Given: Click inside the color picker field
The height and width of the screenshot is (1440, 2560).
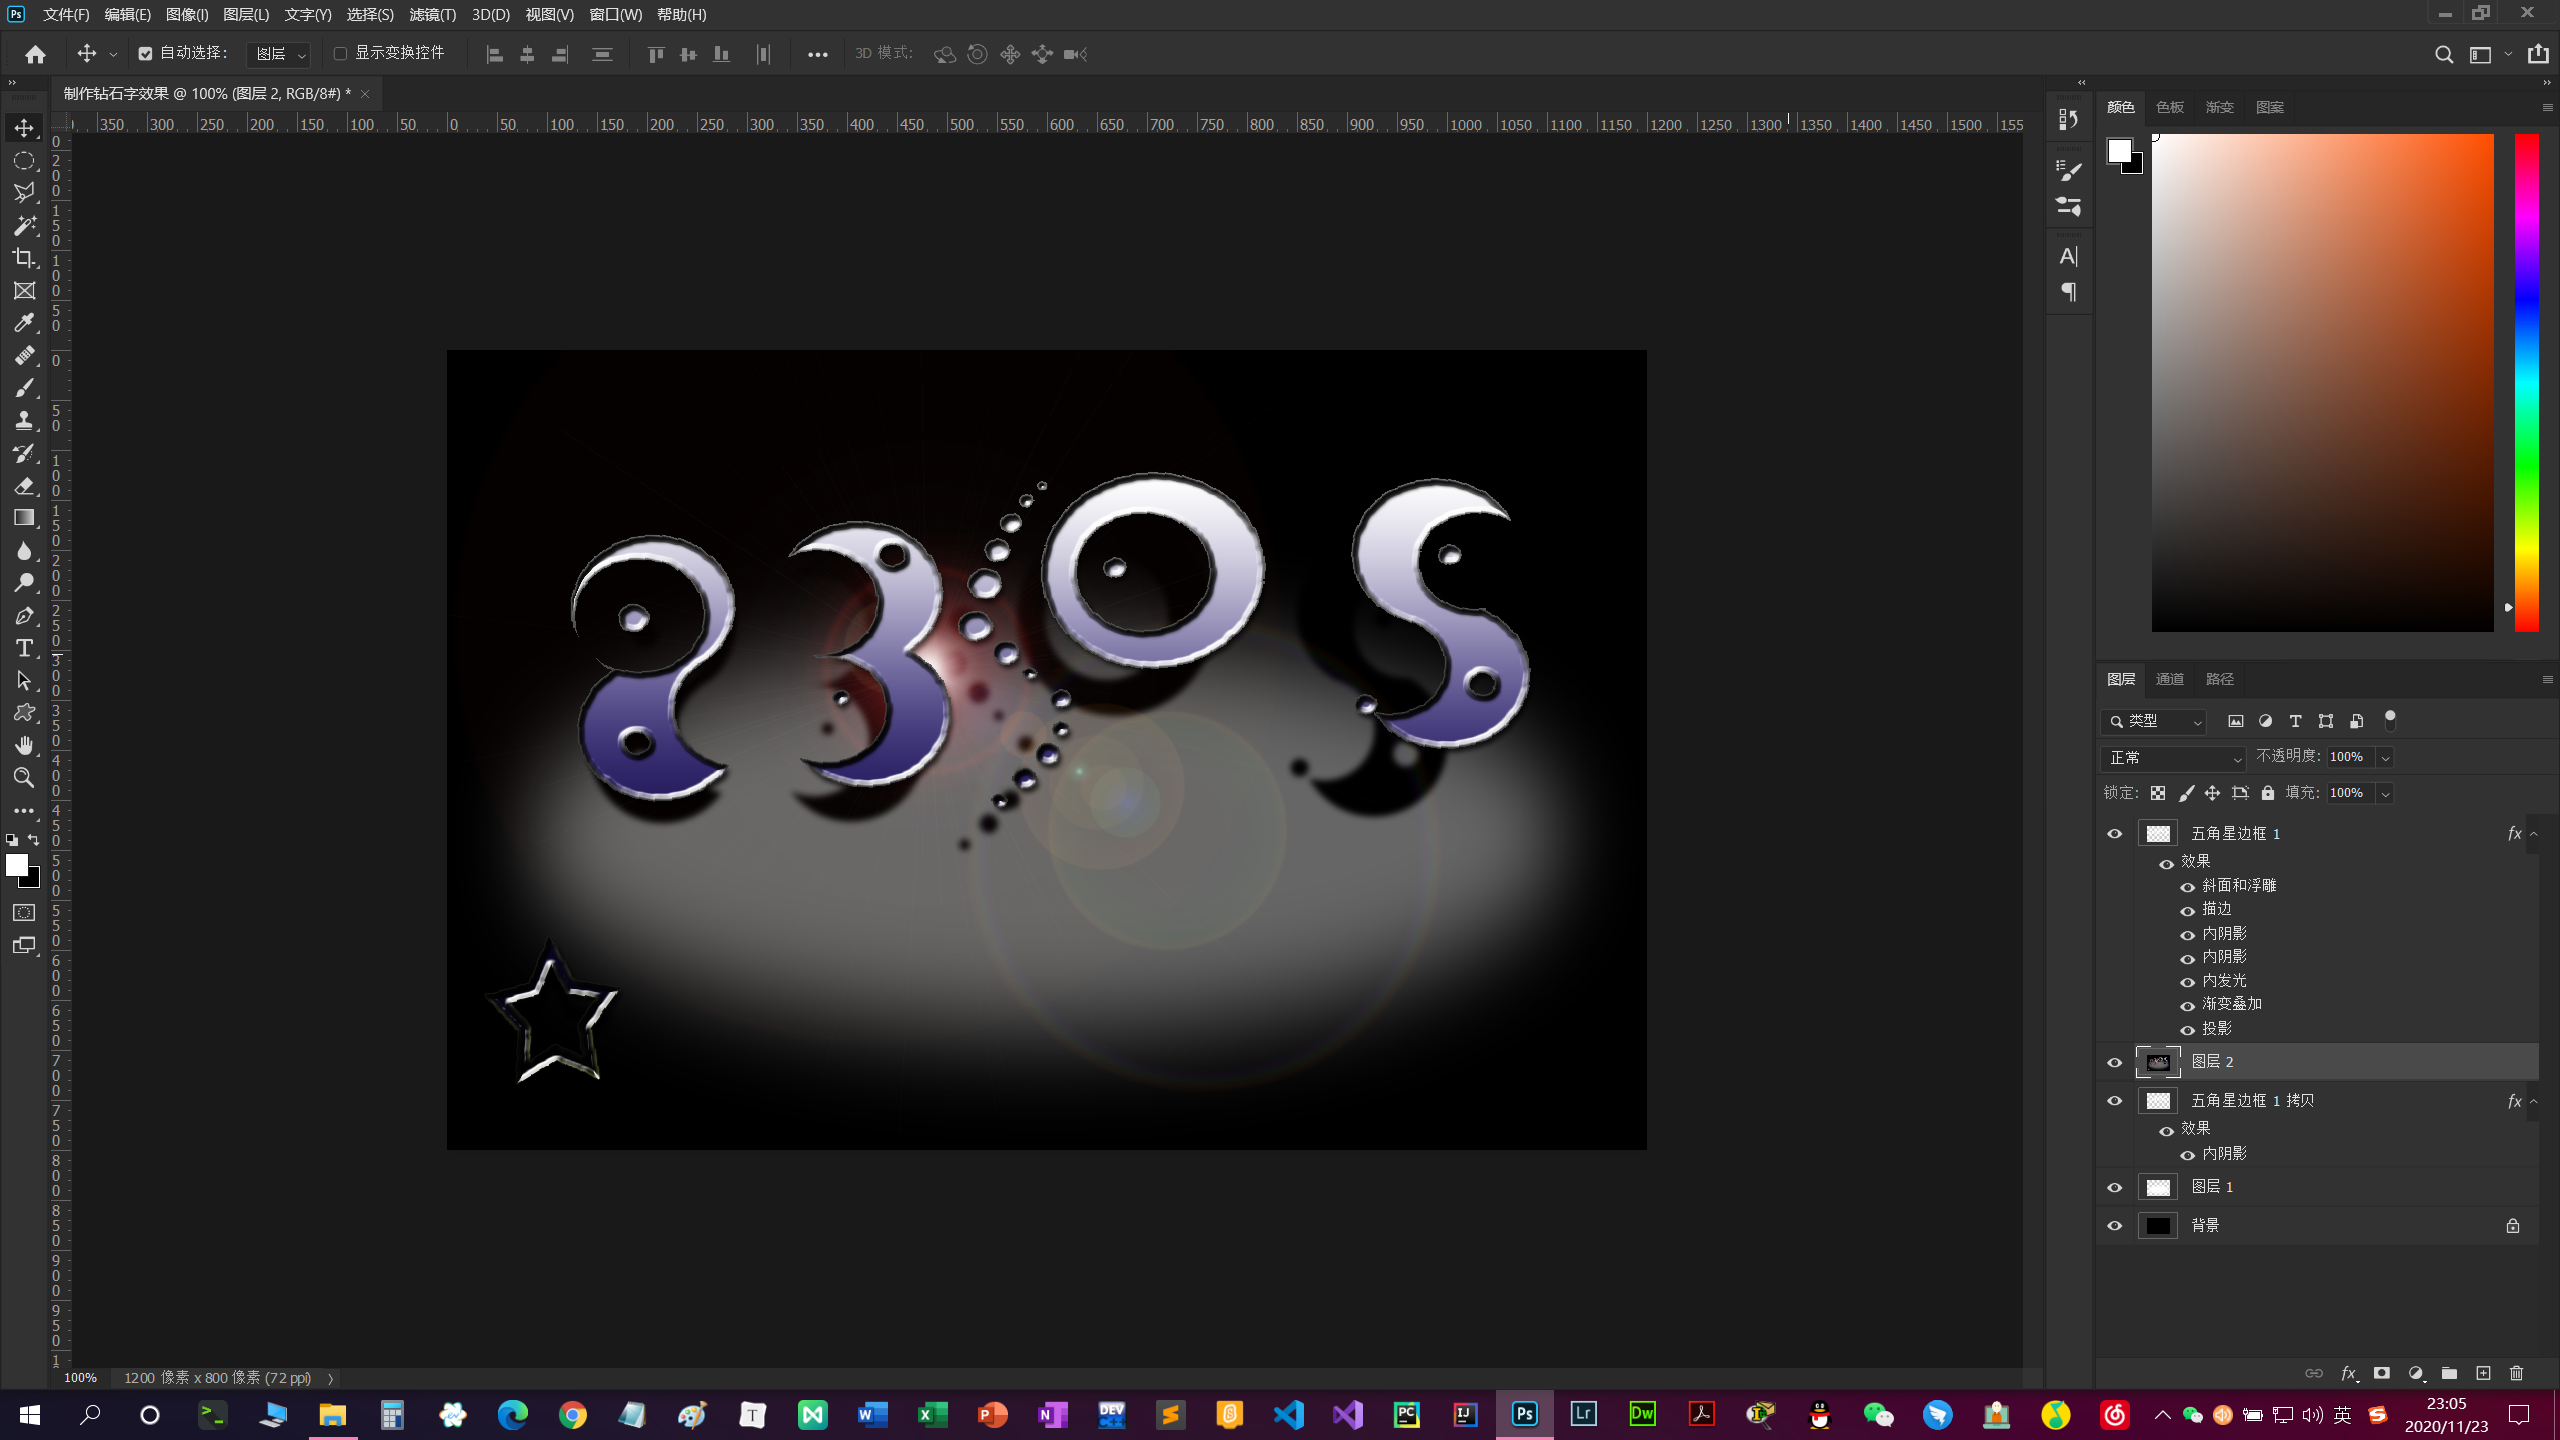Looking at the screenshot, I should pos(2322,382).
